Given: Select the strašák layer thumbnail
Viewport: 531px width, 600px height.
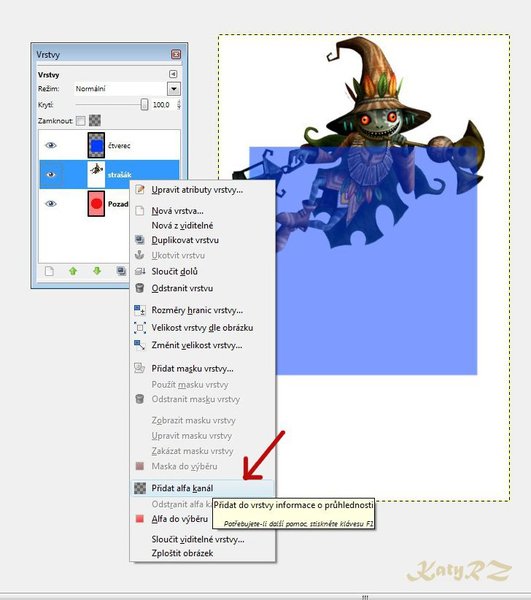Looking at the screenshot, I should (96, 174).
